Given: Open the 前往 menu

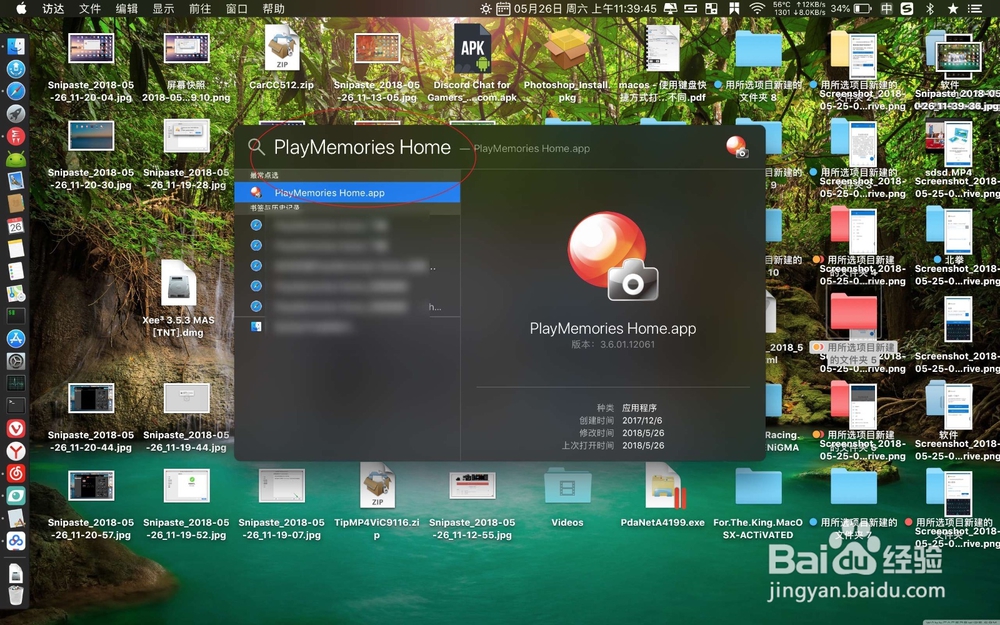Looking at the screenshot, I should [x=200, y=8].
